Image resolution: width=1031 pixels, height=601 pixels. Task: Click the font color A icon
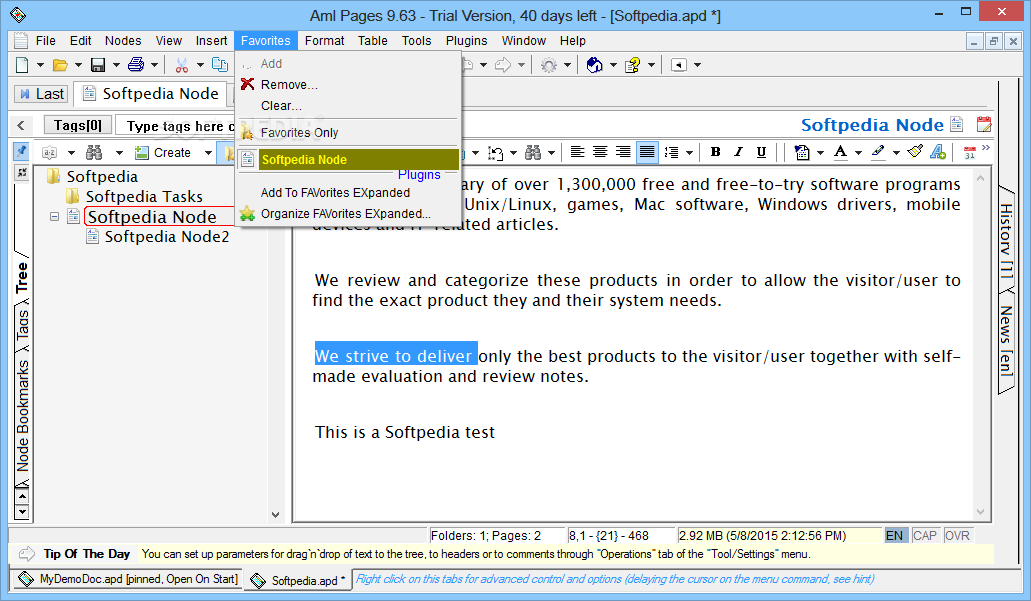(x=840, y=153)
